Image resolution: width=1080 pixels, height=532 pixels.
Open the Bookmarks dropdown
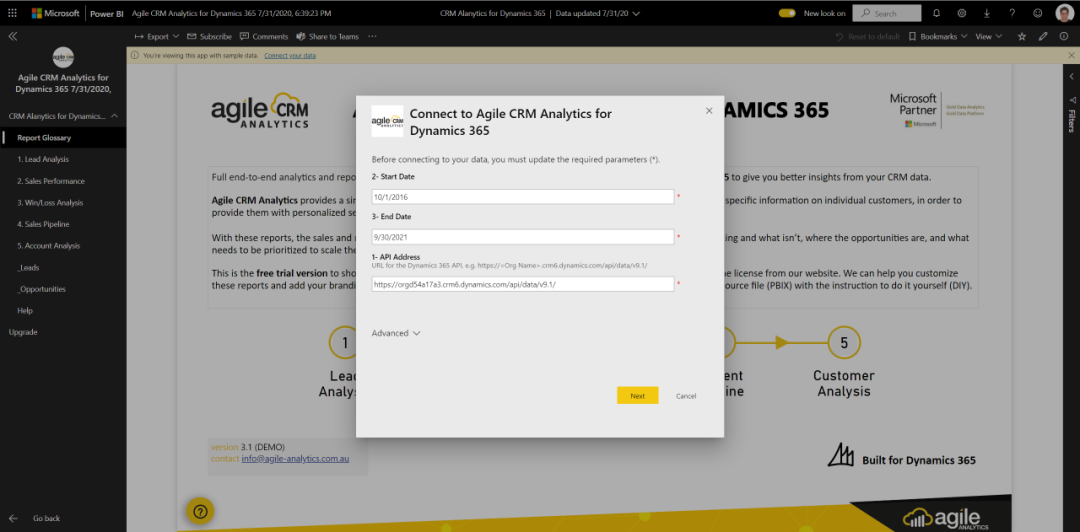pyautogui.click(x=938, y=37)
